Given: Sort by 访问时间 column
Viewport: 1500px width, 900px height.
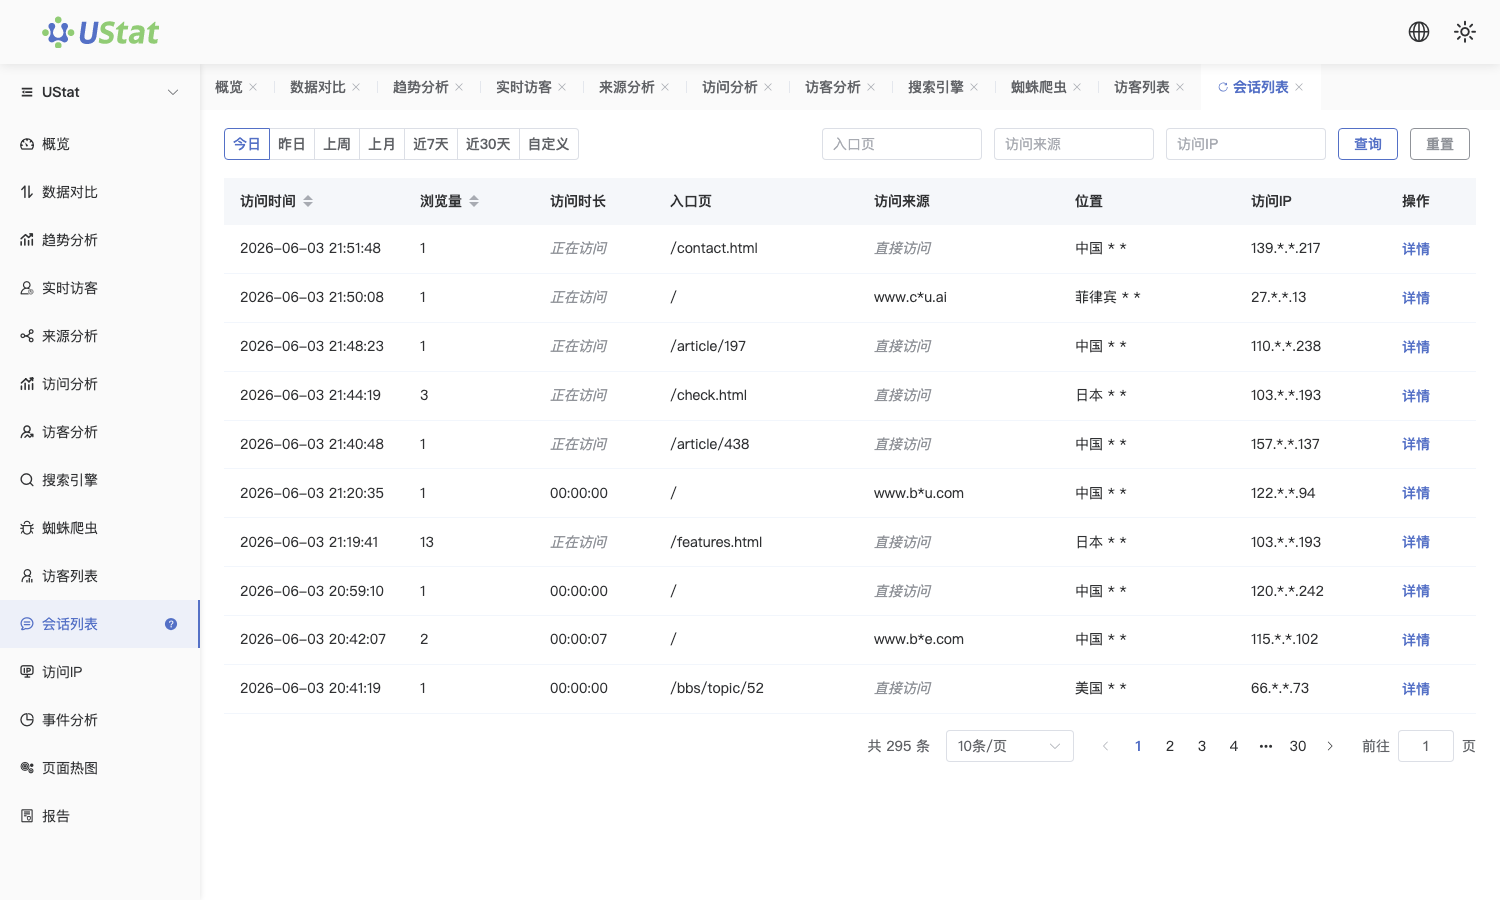Looking at the screenshot, I should (x=308, y=201).
